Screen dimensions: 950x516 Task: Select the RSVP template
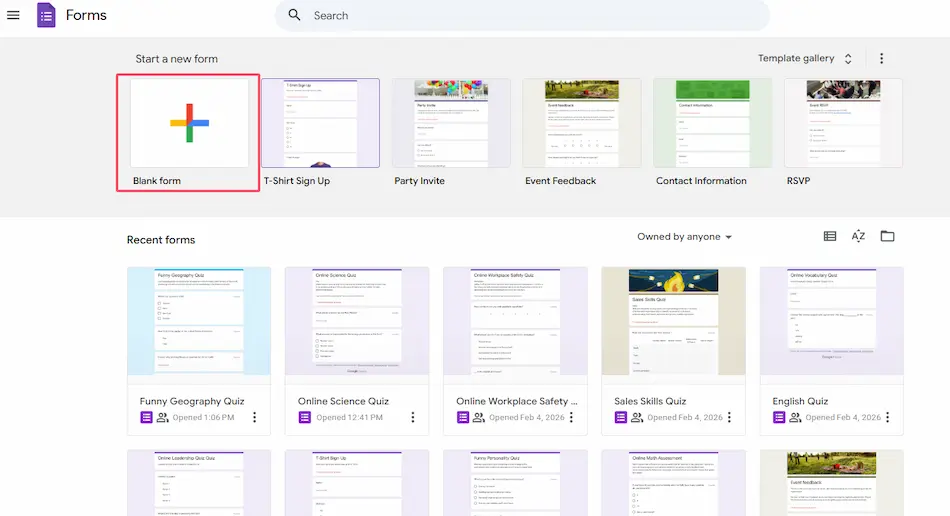point(843,123)
